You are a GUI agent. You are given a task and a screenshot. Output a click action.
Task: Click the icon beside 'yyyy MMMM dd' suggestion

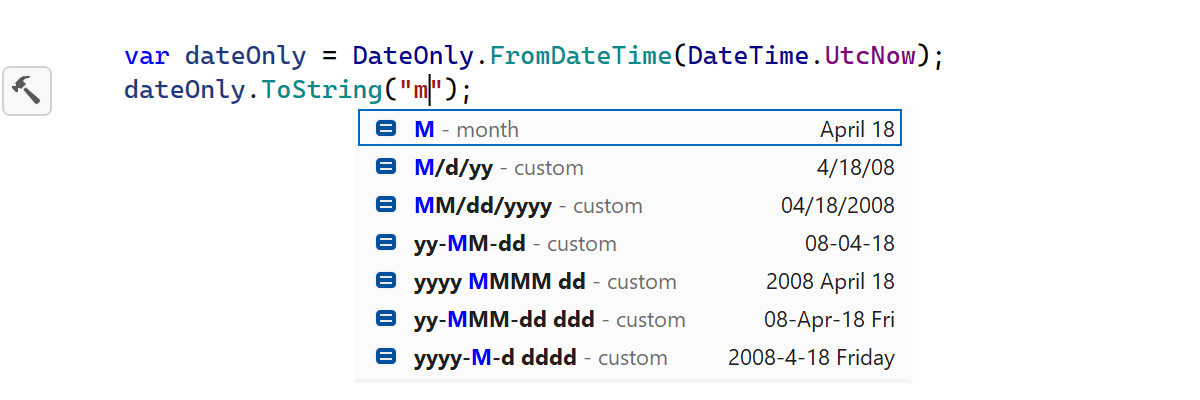(386, 281)
